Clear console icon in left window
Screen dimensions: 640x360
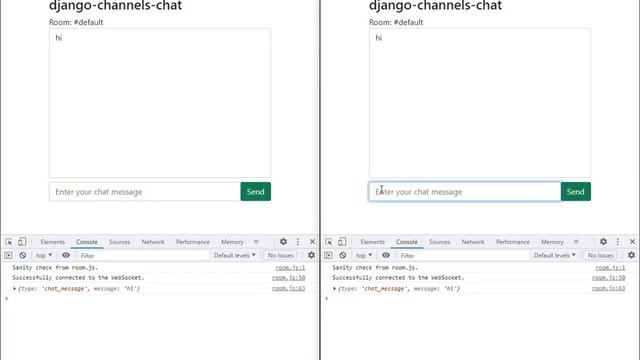pyautogui.click(x=23, y=255)
